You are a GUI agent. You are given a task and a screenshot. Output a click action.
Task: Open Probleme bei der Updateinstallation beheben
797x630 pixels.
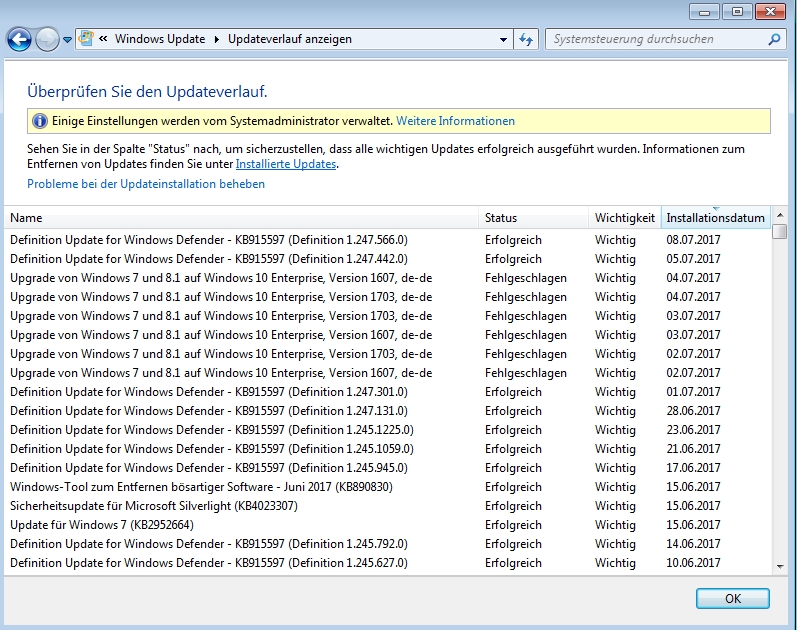click(x=146, y=184)
